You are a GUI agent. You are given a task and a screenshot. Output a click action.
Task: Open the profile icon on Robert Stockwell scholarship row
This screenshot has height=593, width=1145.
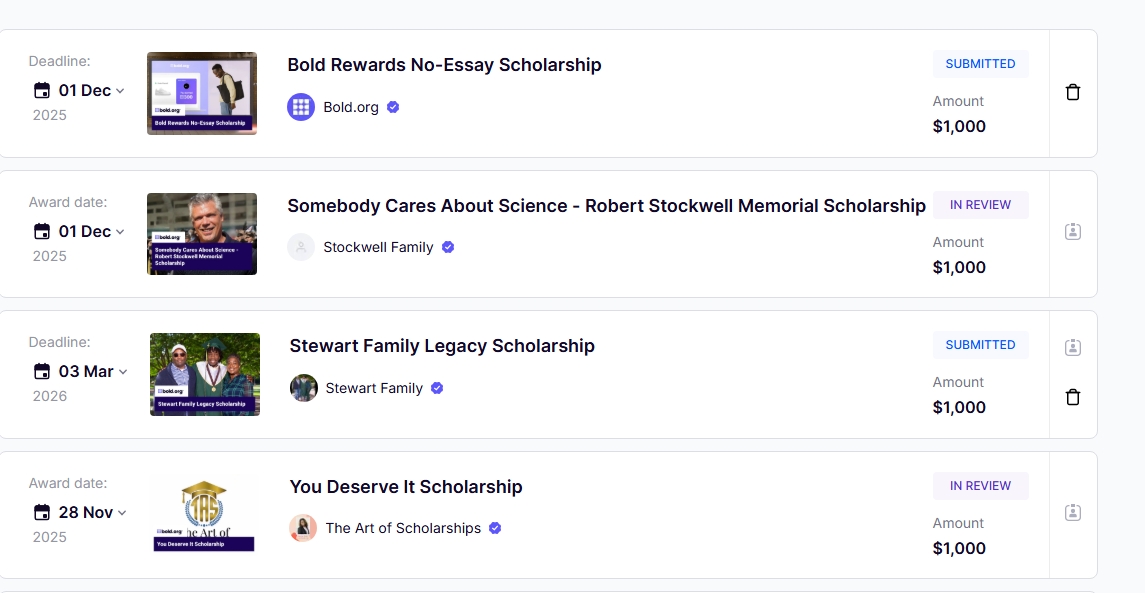coord(1073,231)
